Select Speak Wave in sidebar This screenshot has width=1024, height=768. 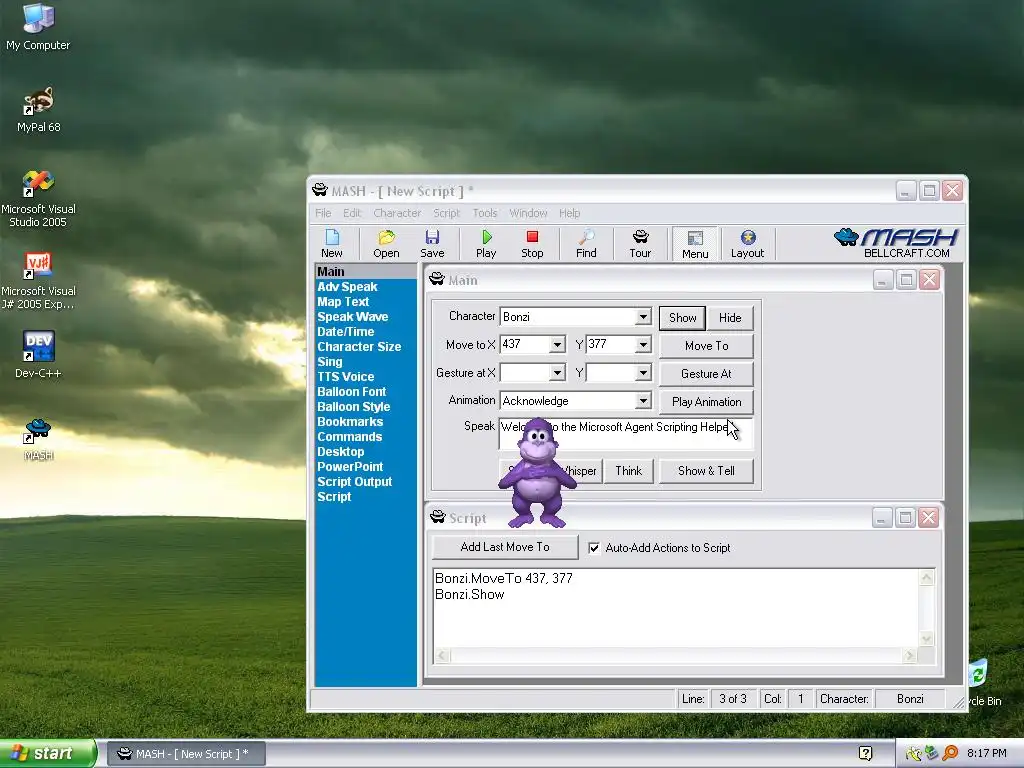(x=353, y=317)
